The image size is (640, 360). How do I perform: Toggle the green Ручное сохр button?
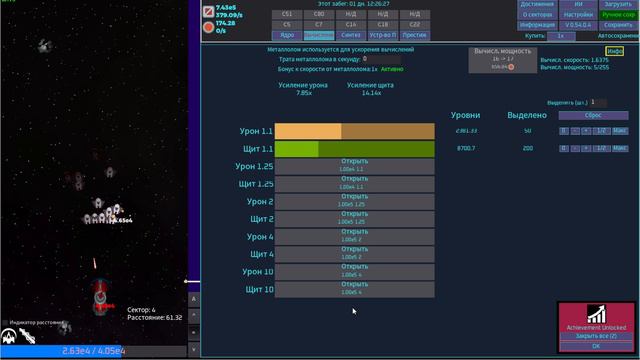[618, 15]
